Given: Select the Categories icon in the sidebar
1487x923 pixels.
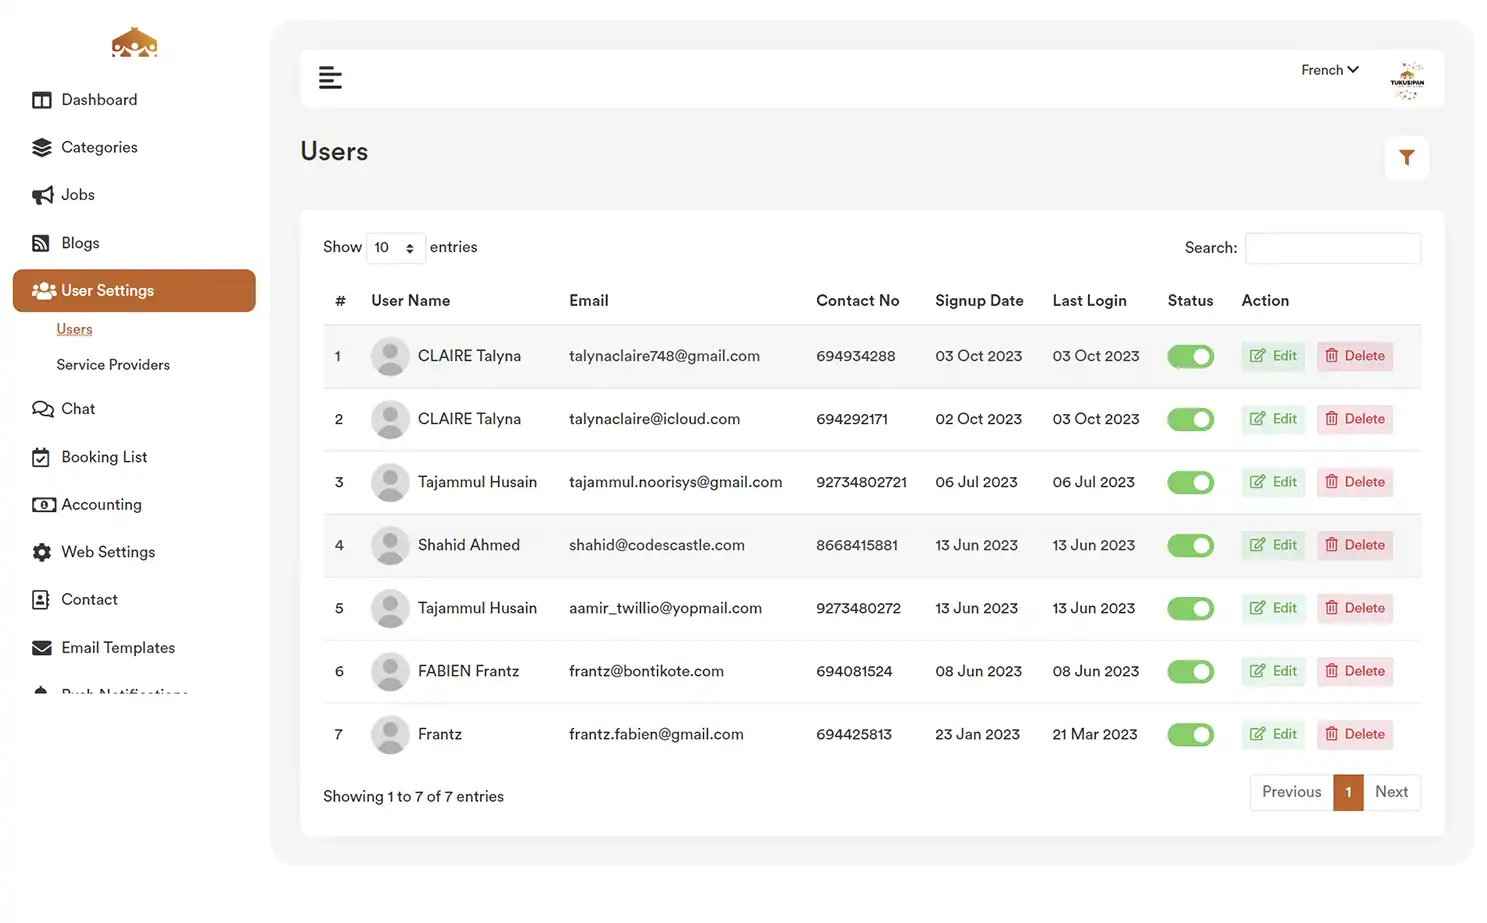Looking at the screenshot, I should click(x=42, y=147).
